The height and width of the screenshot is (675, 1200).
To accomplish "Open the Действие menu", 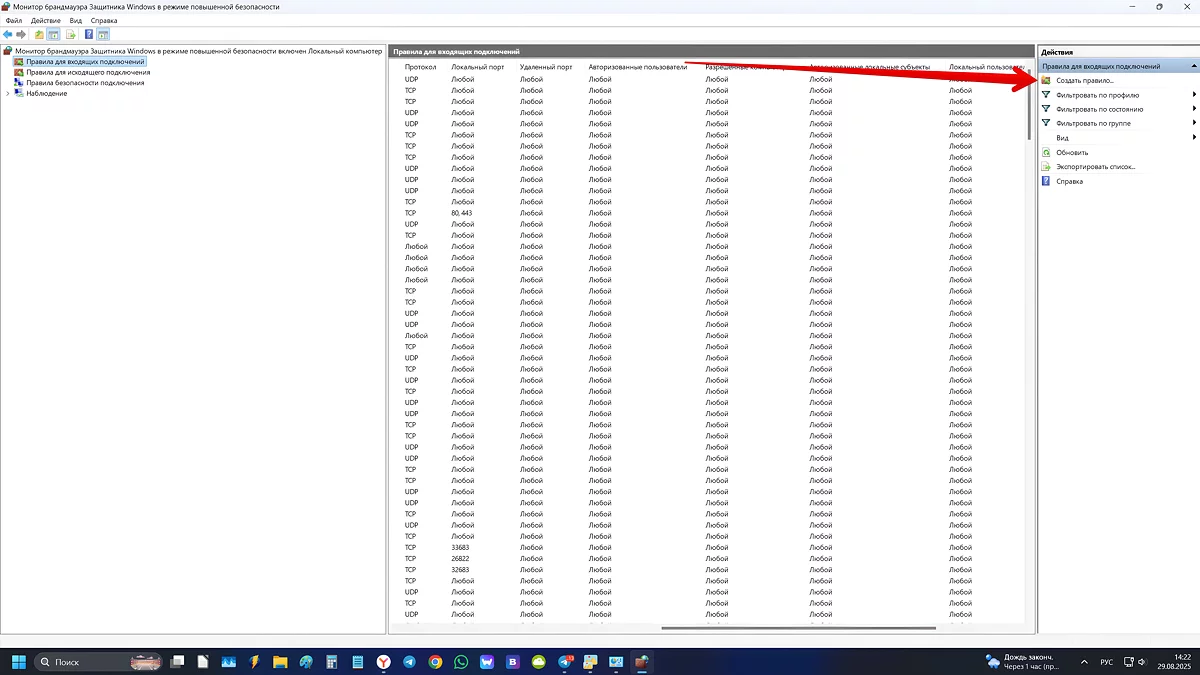I will click(45, 20).
